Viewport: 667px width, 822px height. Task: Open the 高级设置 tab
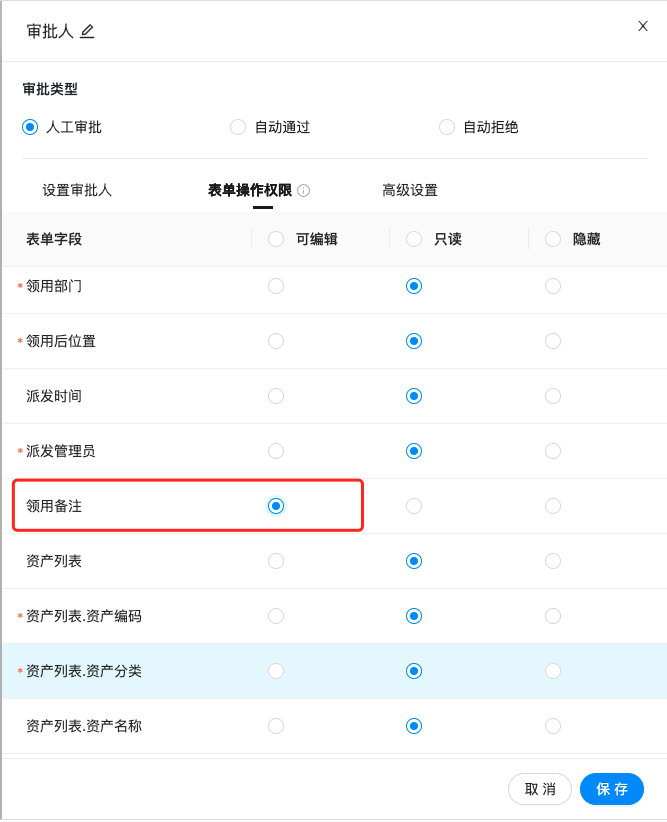tap(410, 190)
